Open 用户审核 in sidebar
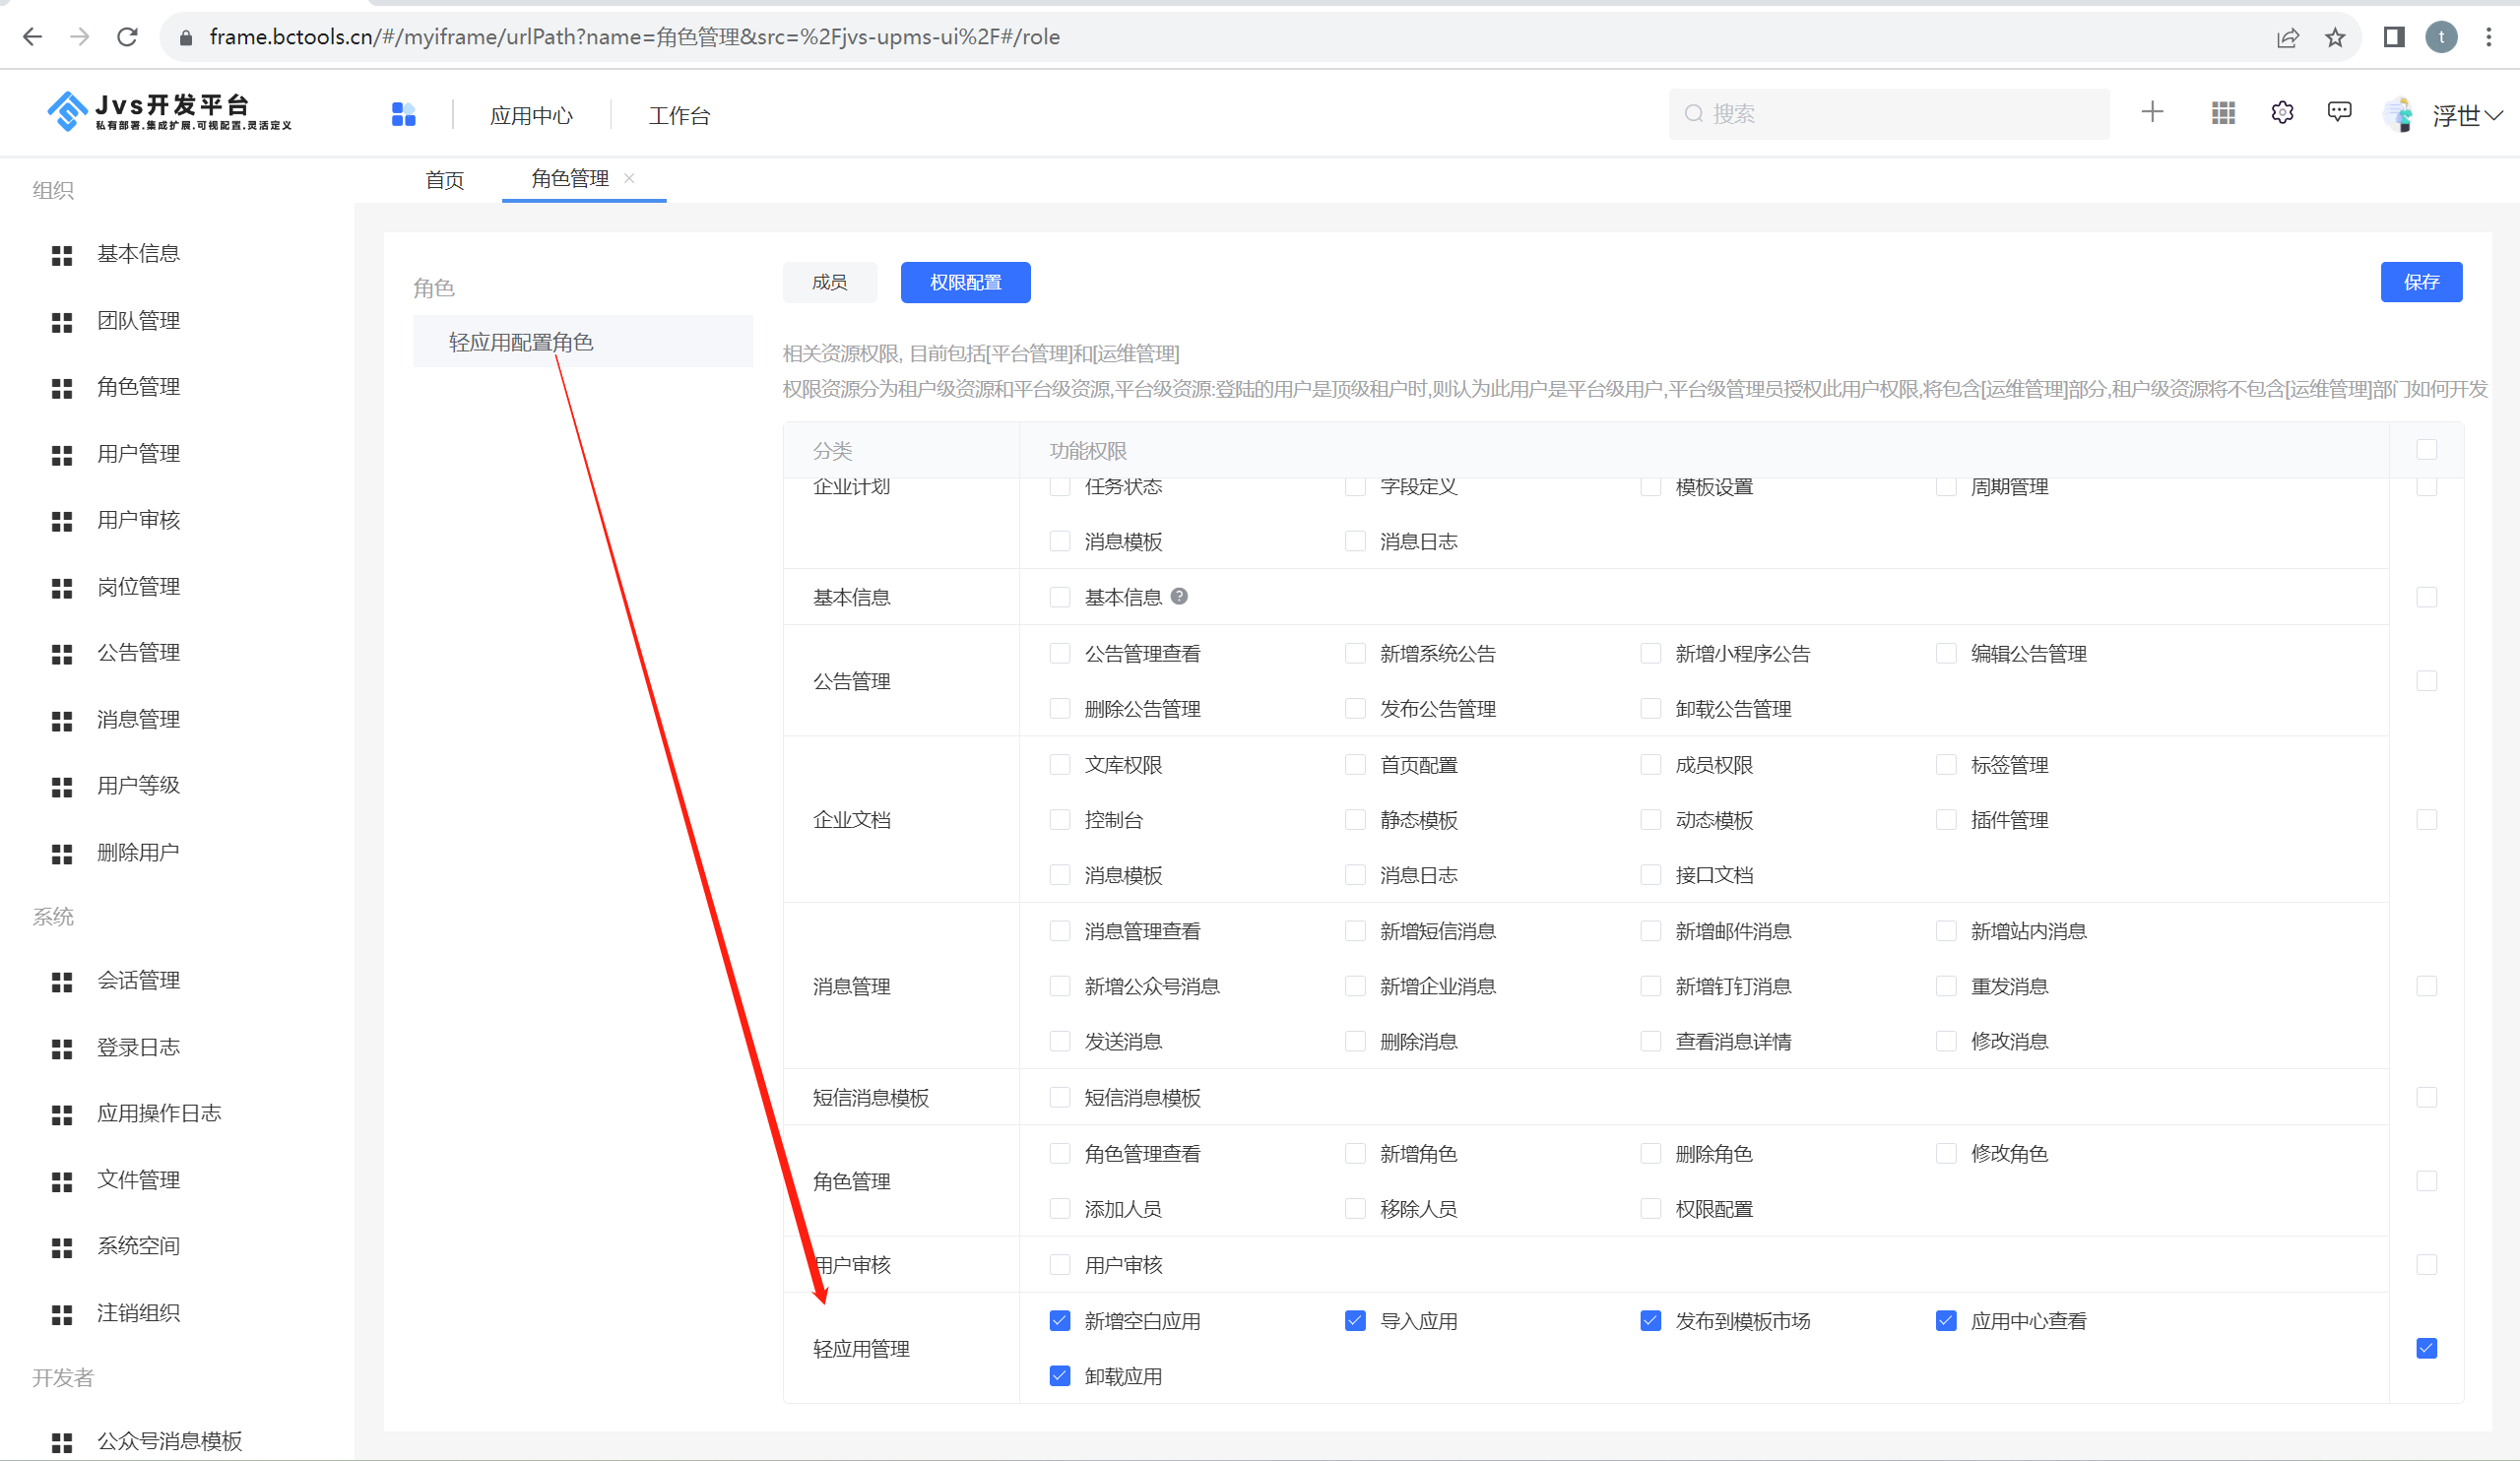The height and width of the screenshot is (1461, 2520). tap(138, 520)
